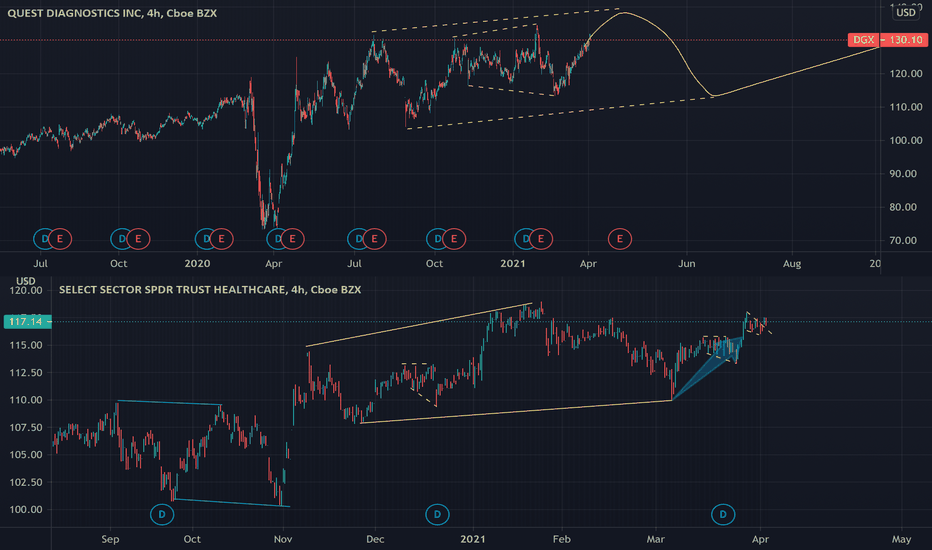Viewport: 932px width, 550px height.
Task: Click the dividend marker near 2021 on DGX chart
Action: click(525, 239)
